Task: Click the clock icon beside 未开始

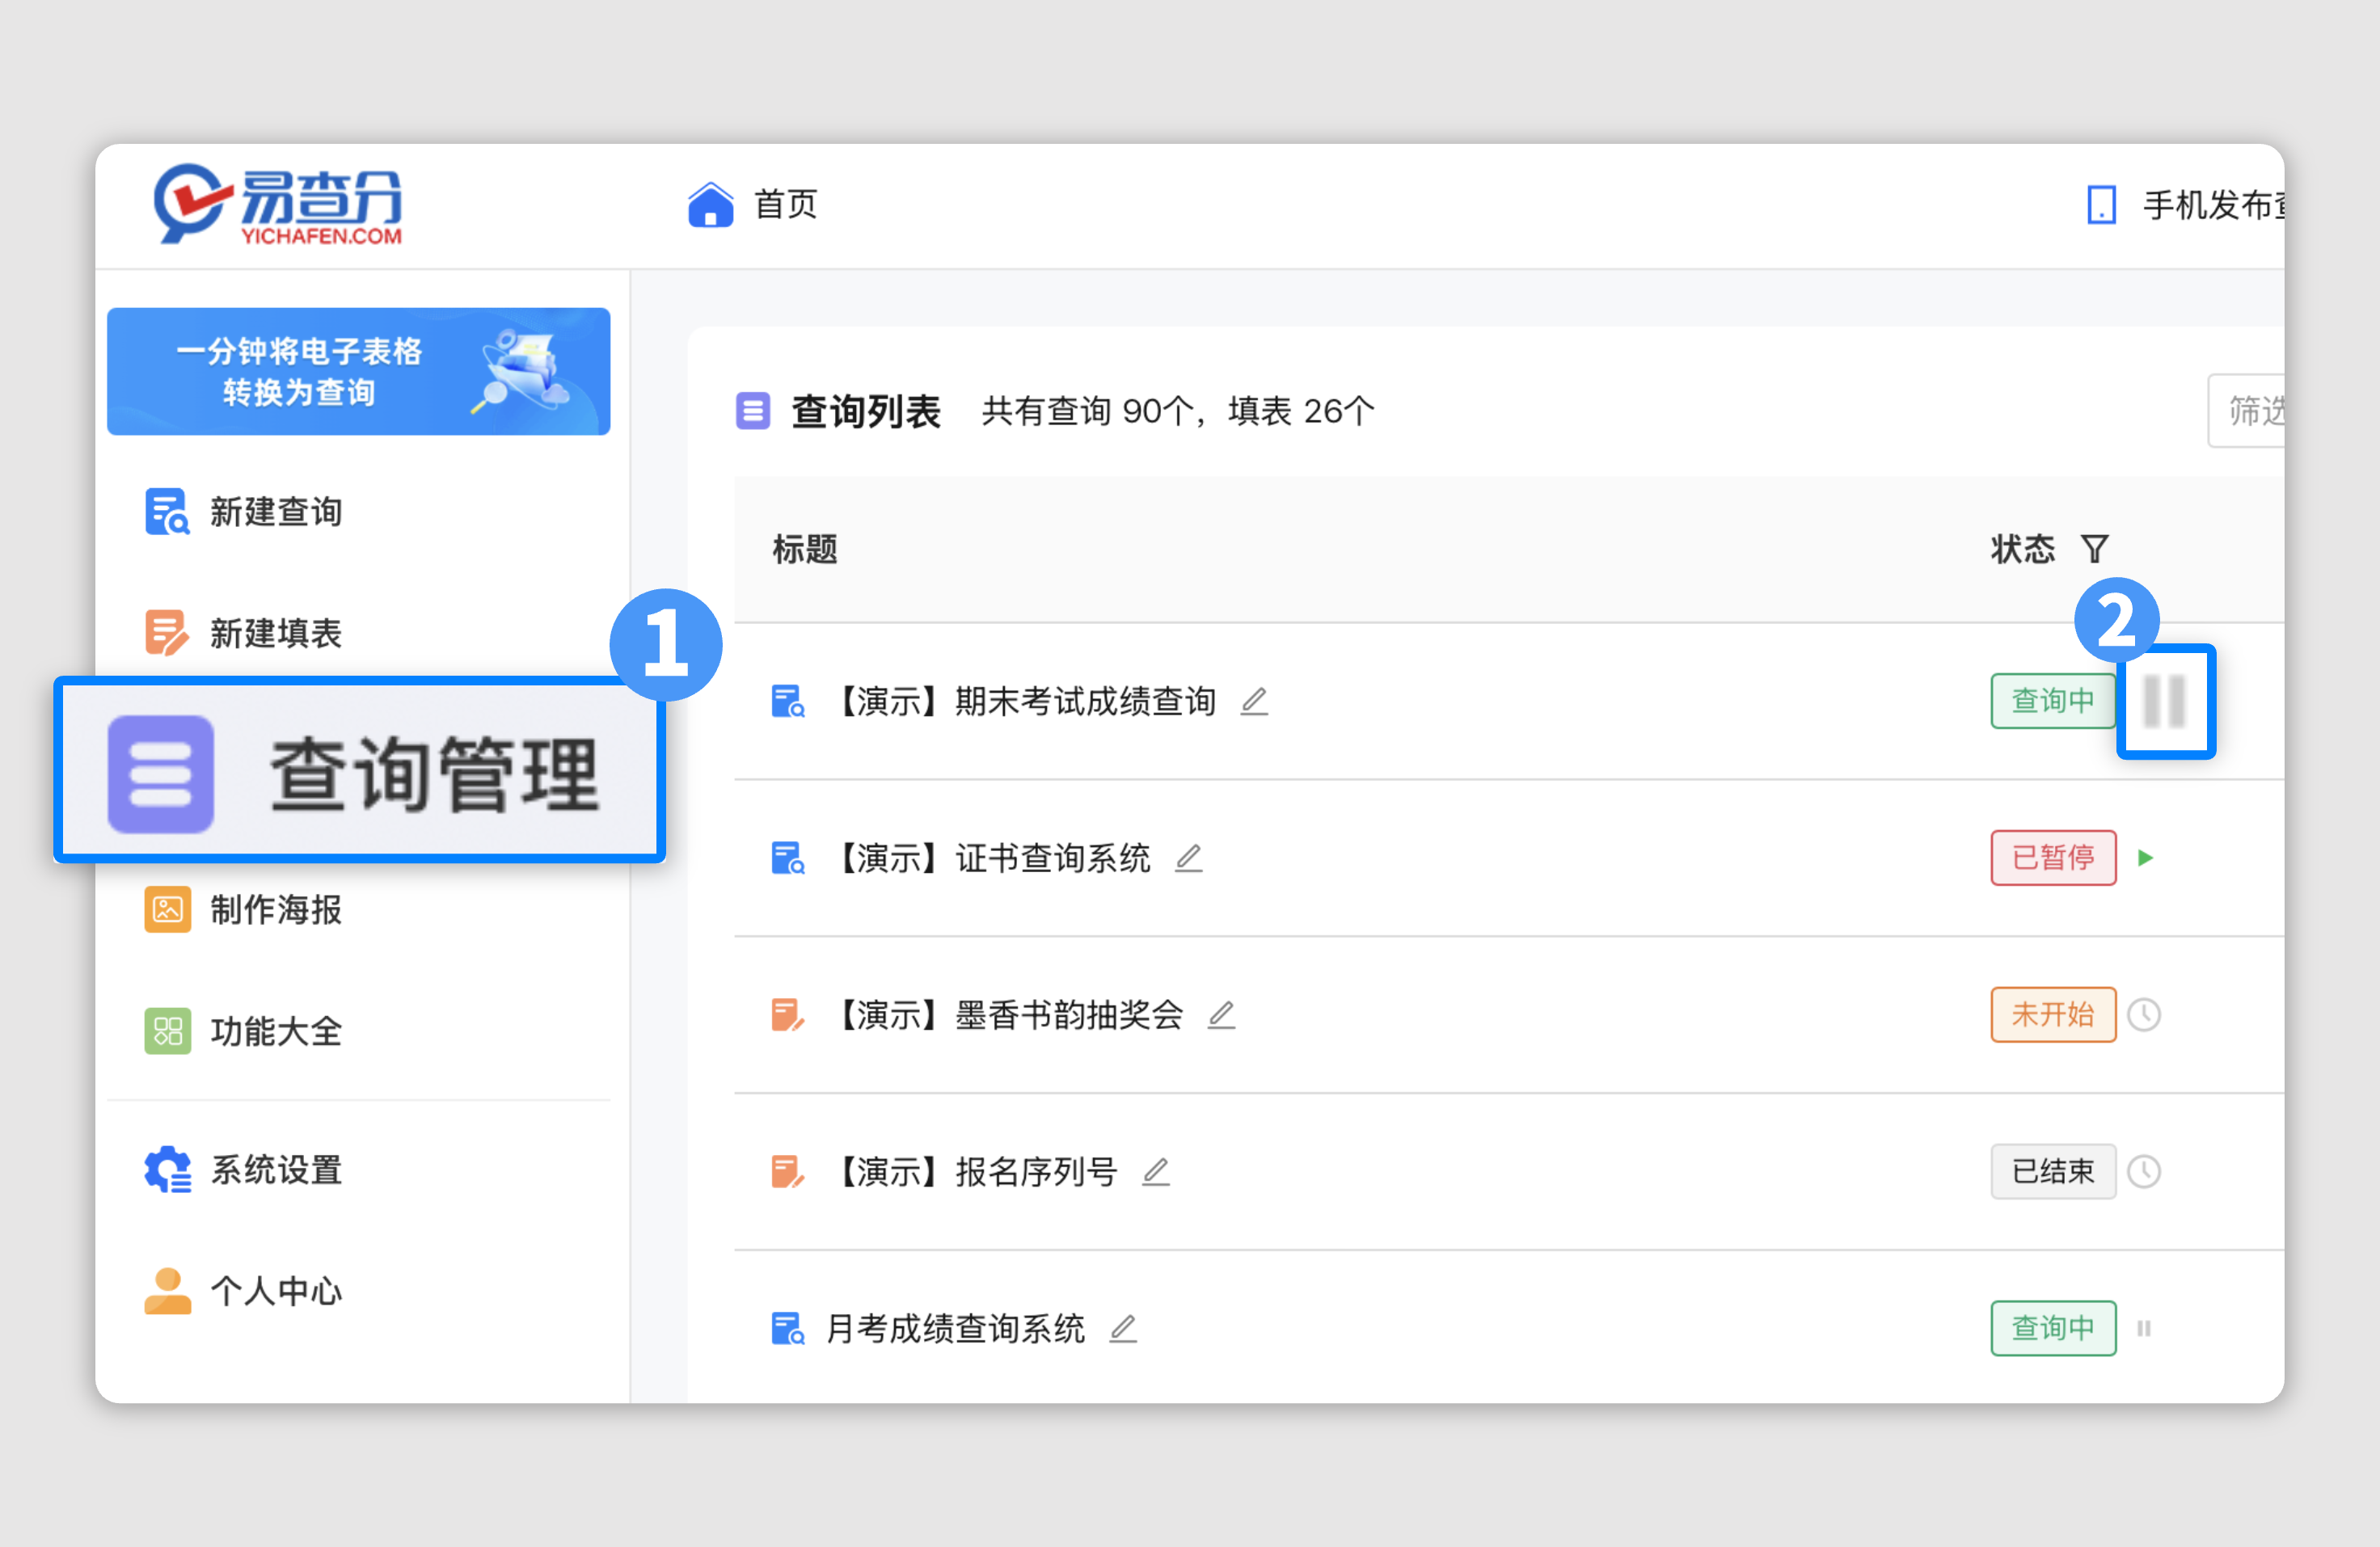Action: (x=2144, y=1015)
